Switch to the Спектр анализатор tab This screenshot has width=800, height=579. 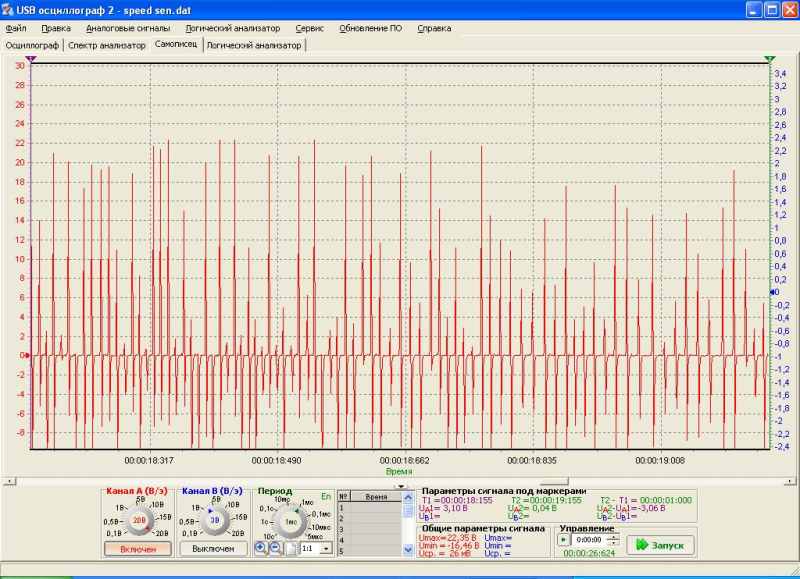coord(107,45)
